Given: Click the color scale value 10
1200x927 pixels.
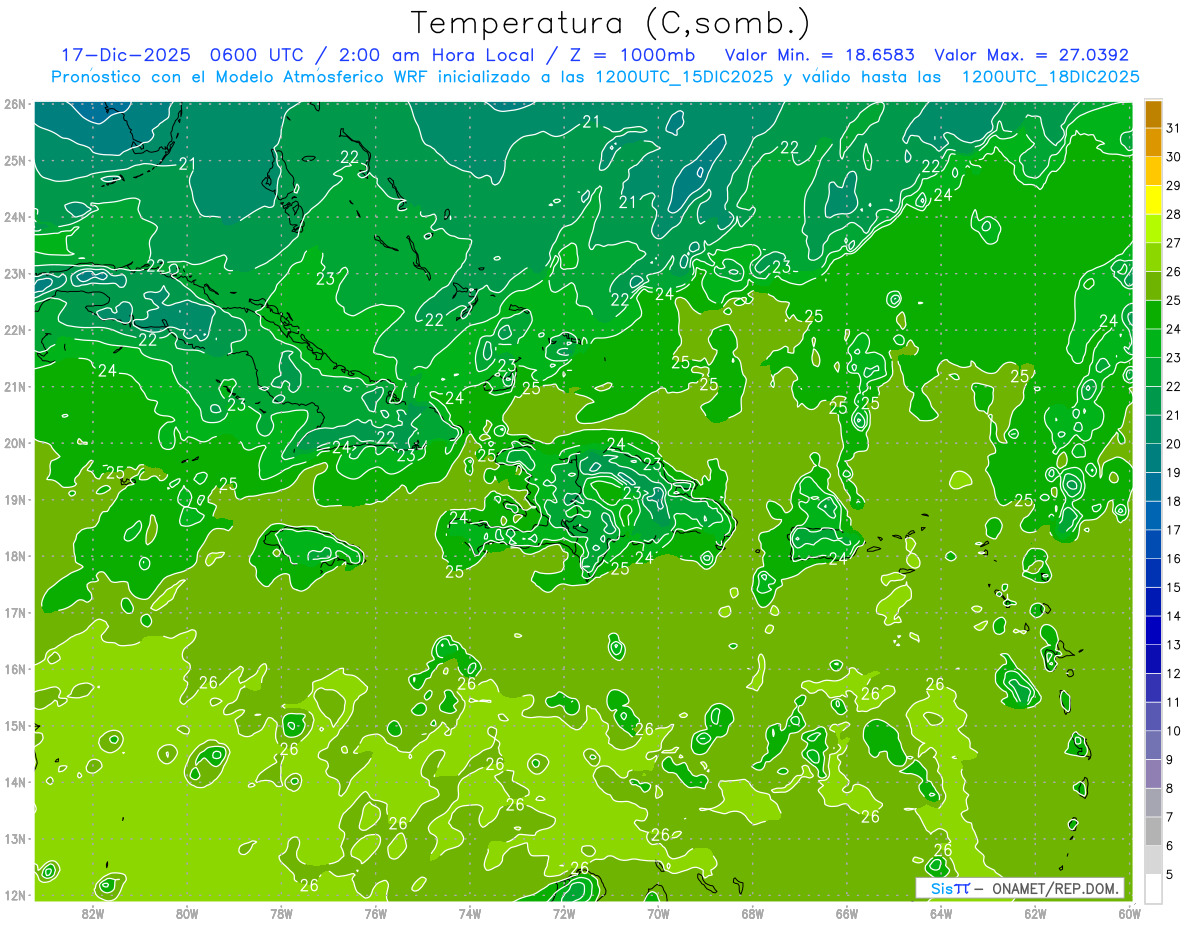Looking at the screenshot, I should (1174, 730).
